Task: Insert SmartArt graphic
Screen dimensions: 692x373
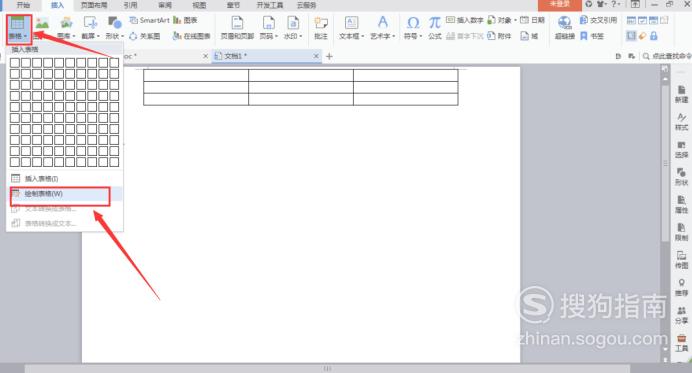Action: [x=149, y=20]
